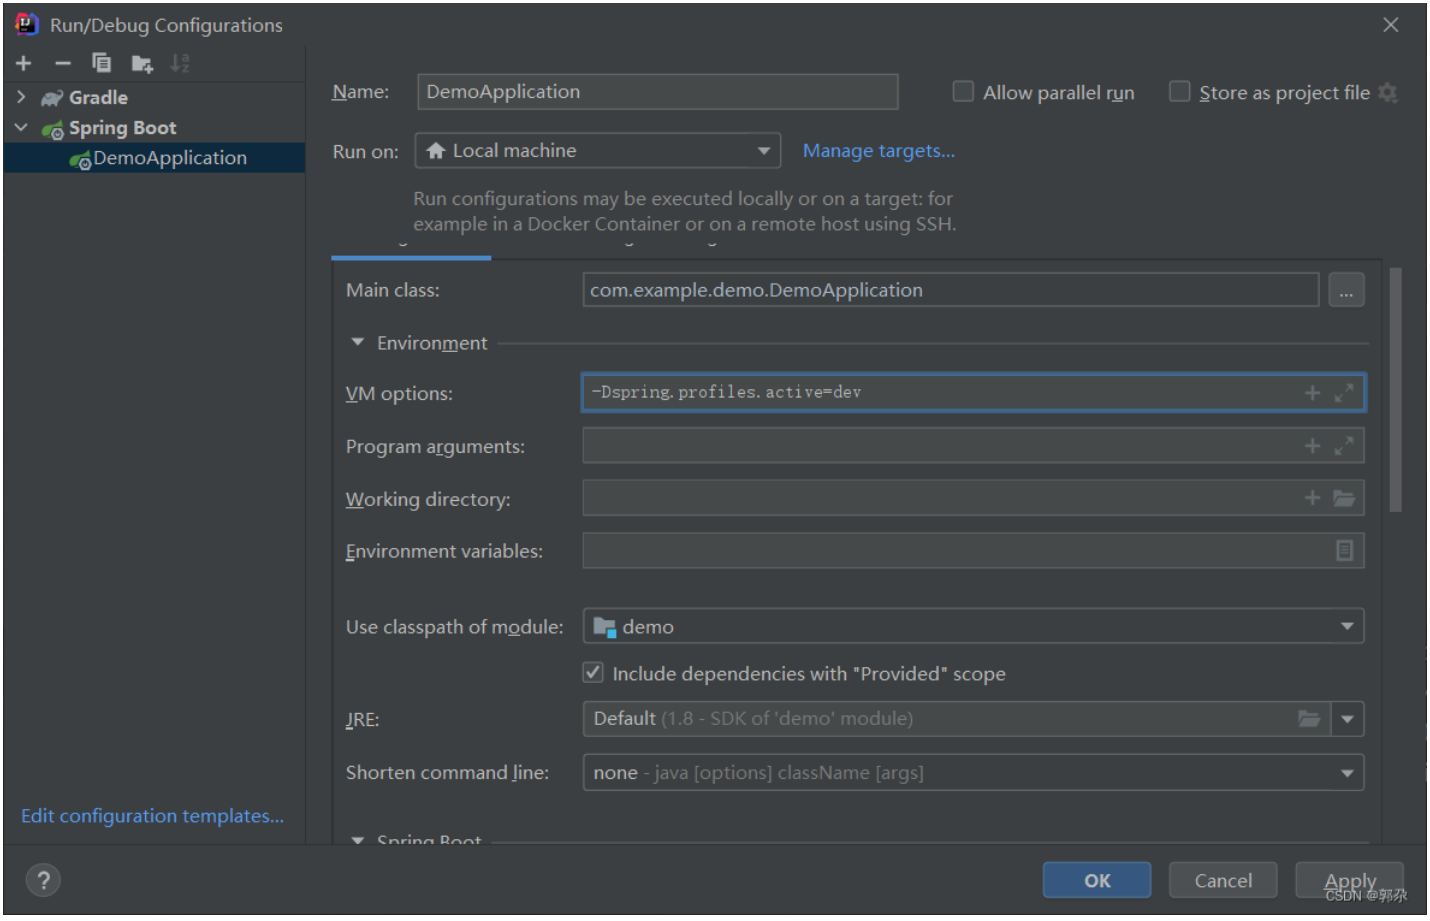Insert macro in Working directory plus icon
This screenshot has width=1430, height=921.
(x=1312, y=498)
